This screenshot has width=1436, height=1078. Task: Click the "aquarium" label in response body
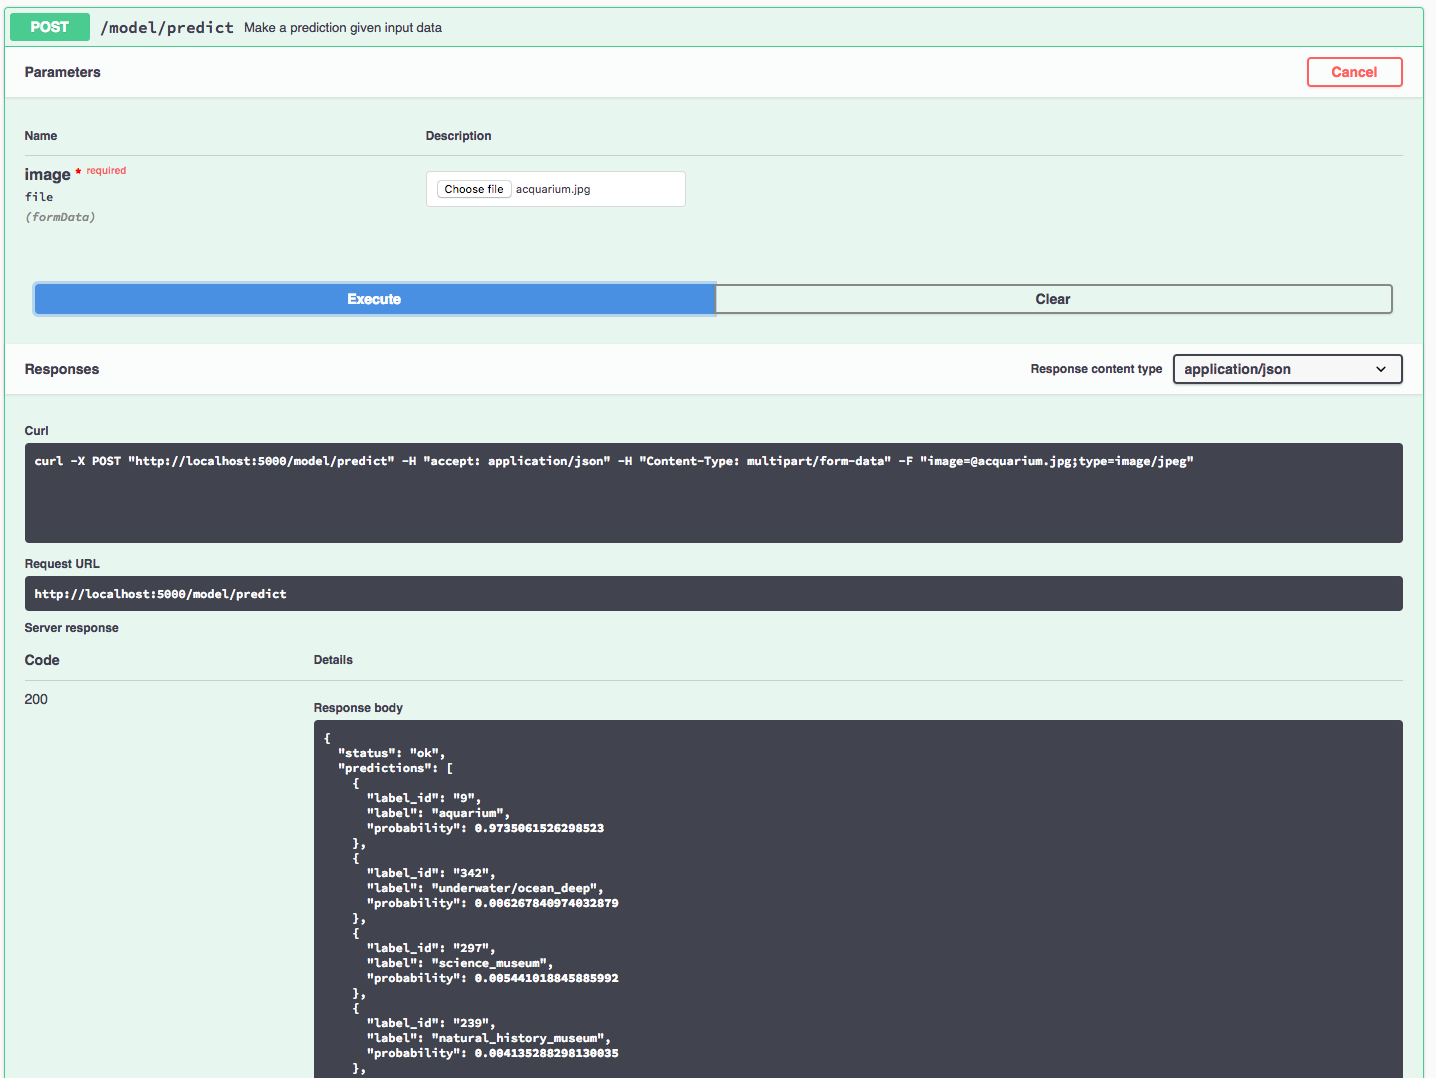(470, 813)
